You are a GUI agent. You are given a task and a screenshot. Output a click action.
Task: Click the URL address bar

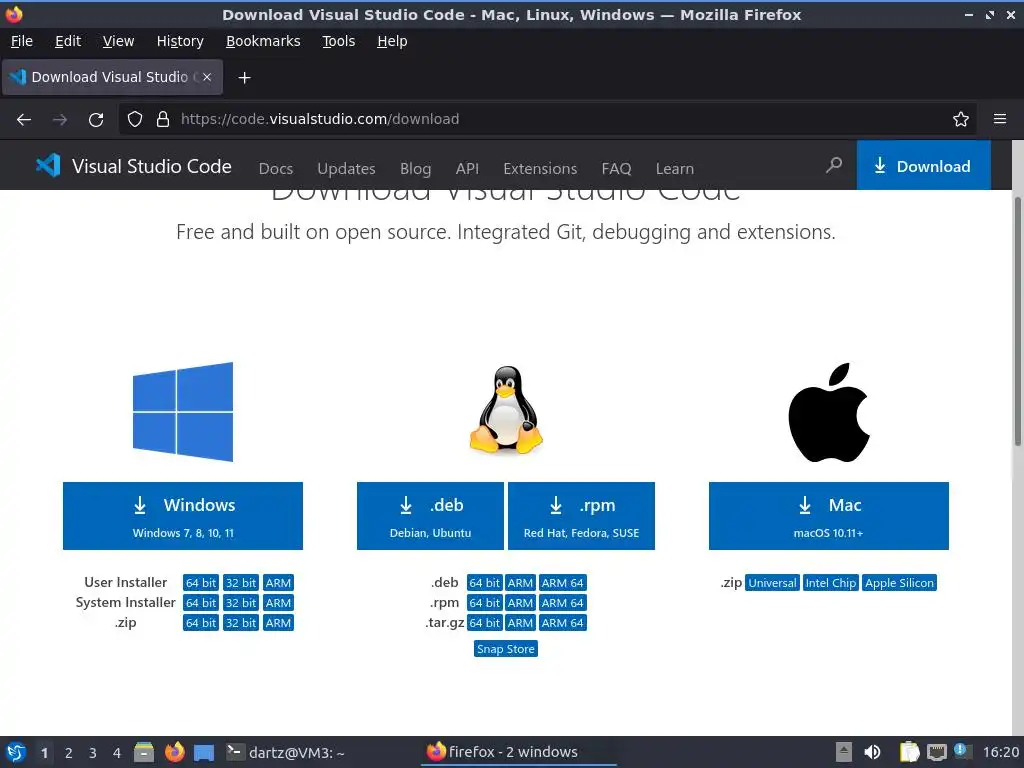[549, 119]
